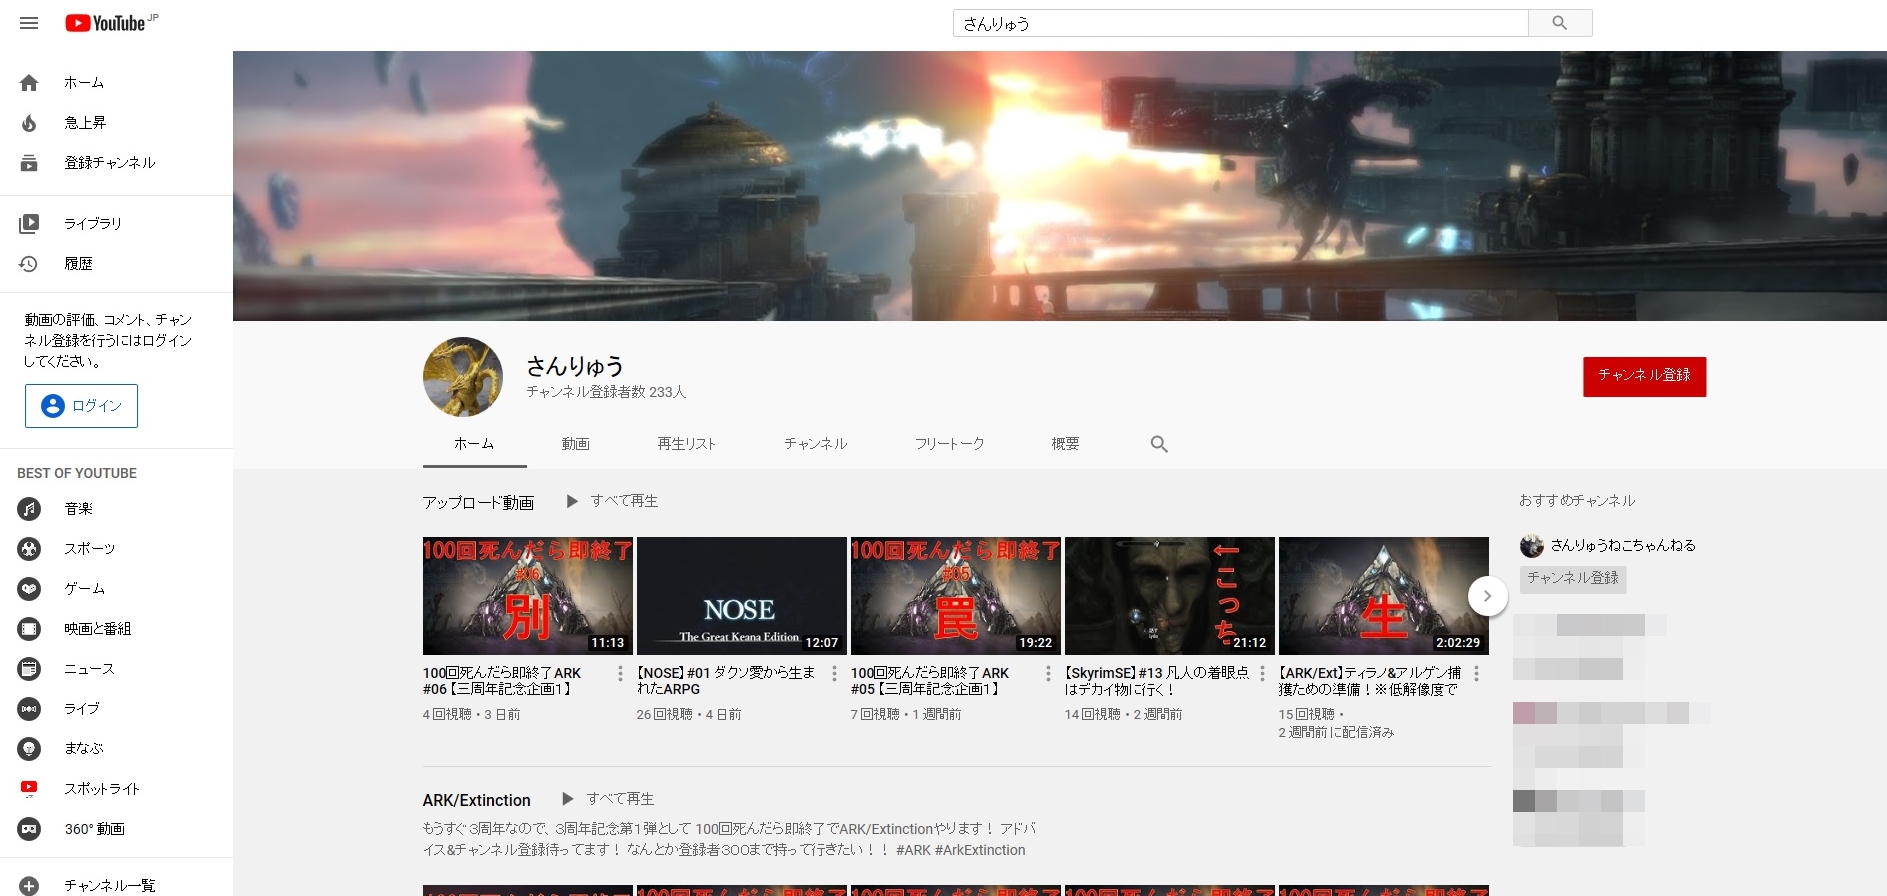1887x896 pixels.
Task: Open title 【NOSE】#01 ダクソ愛から生まれたARPG
Action: tap(726, 681)
